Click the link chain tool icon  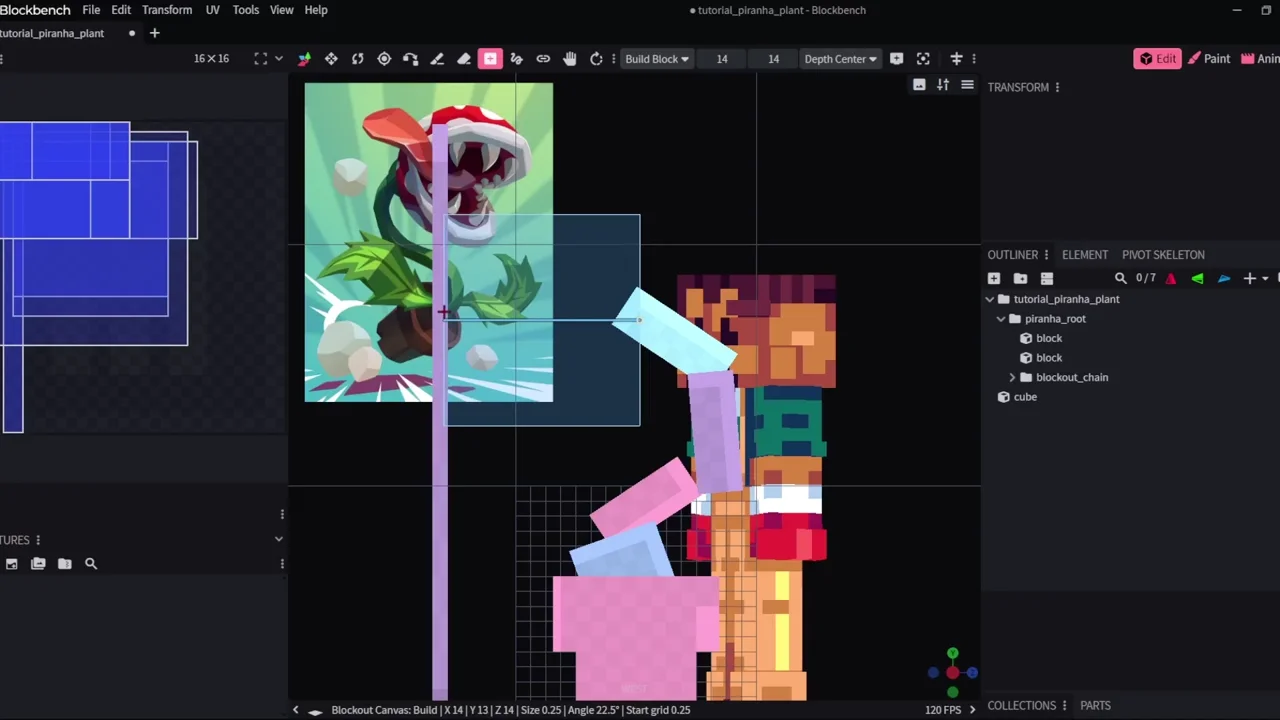tap(543, 59)
